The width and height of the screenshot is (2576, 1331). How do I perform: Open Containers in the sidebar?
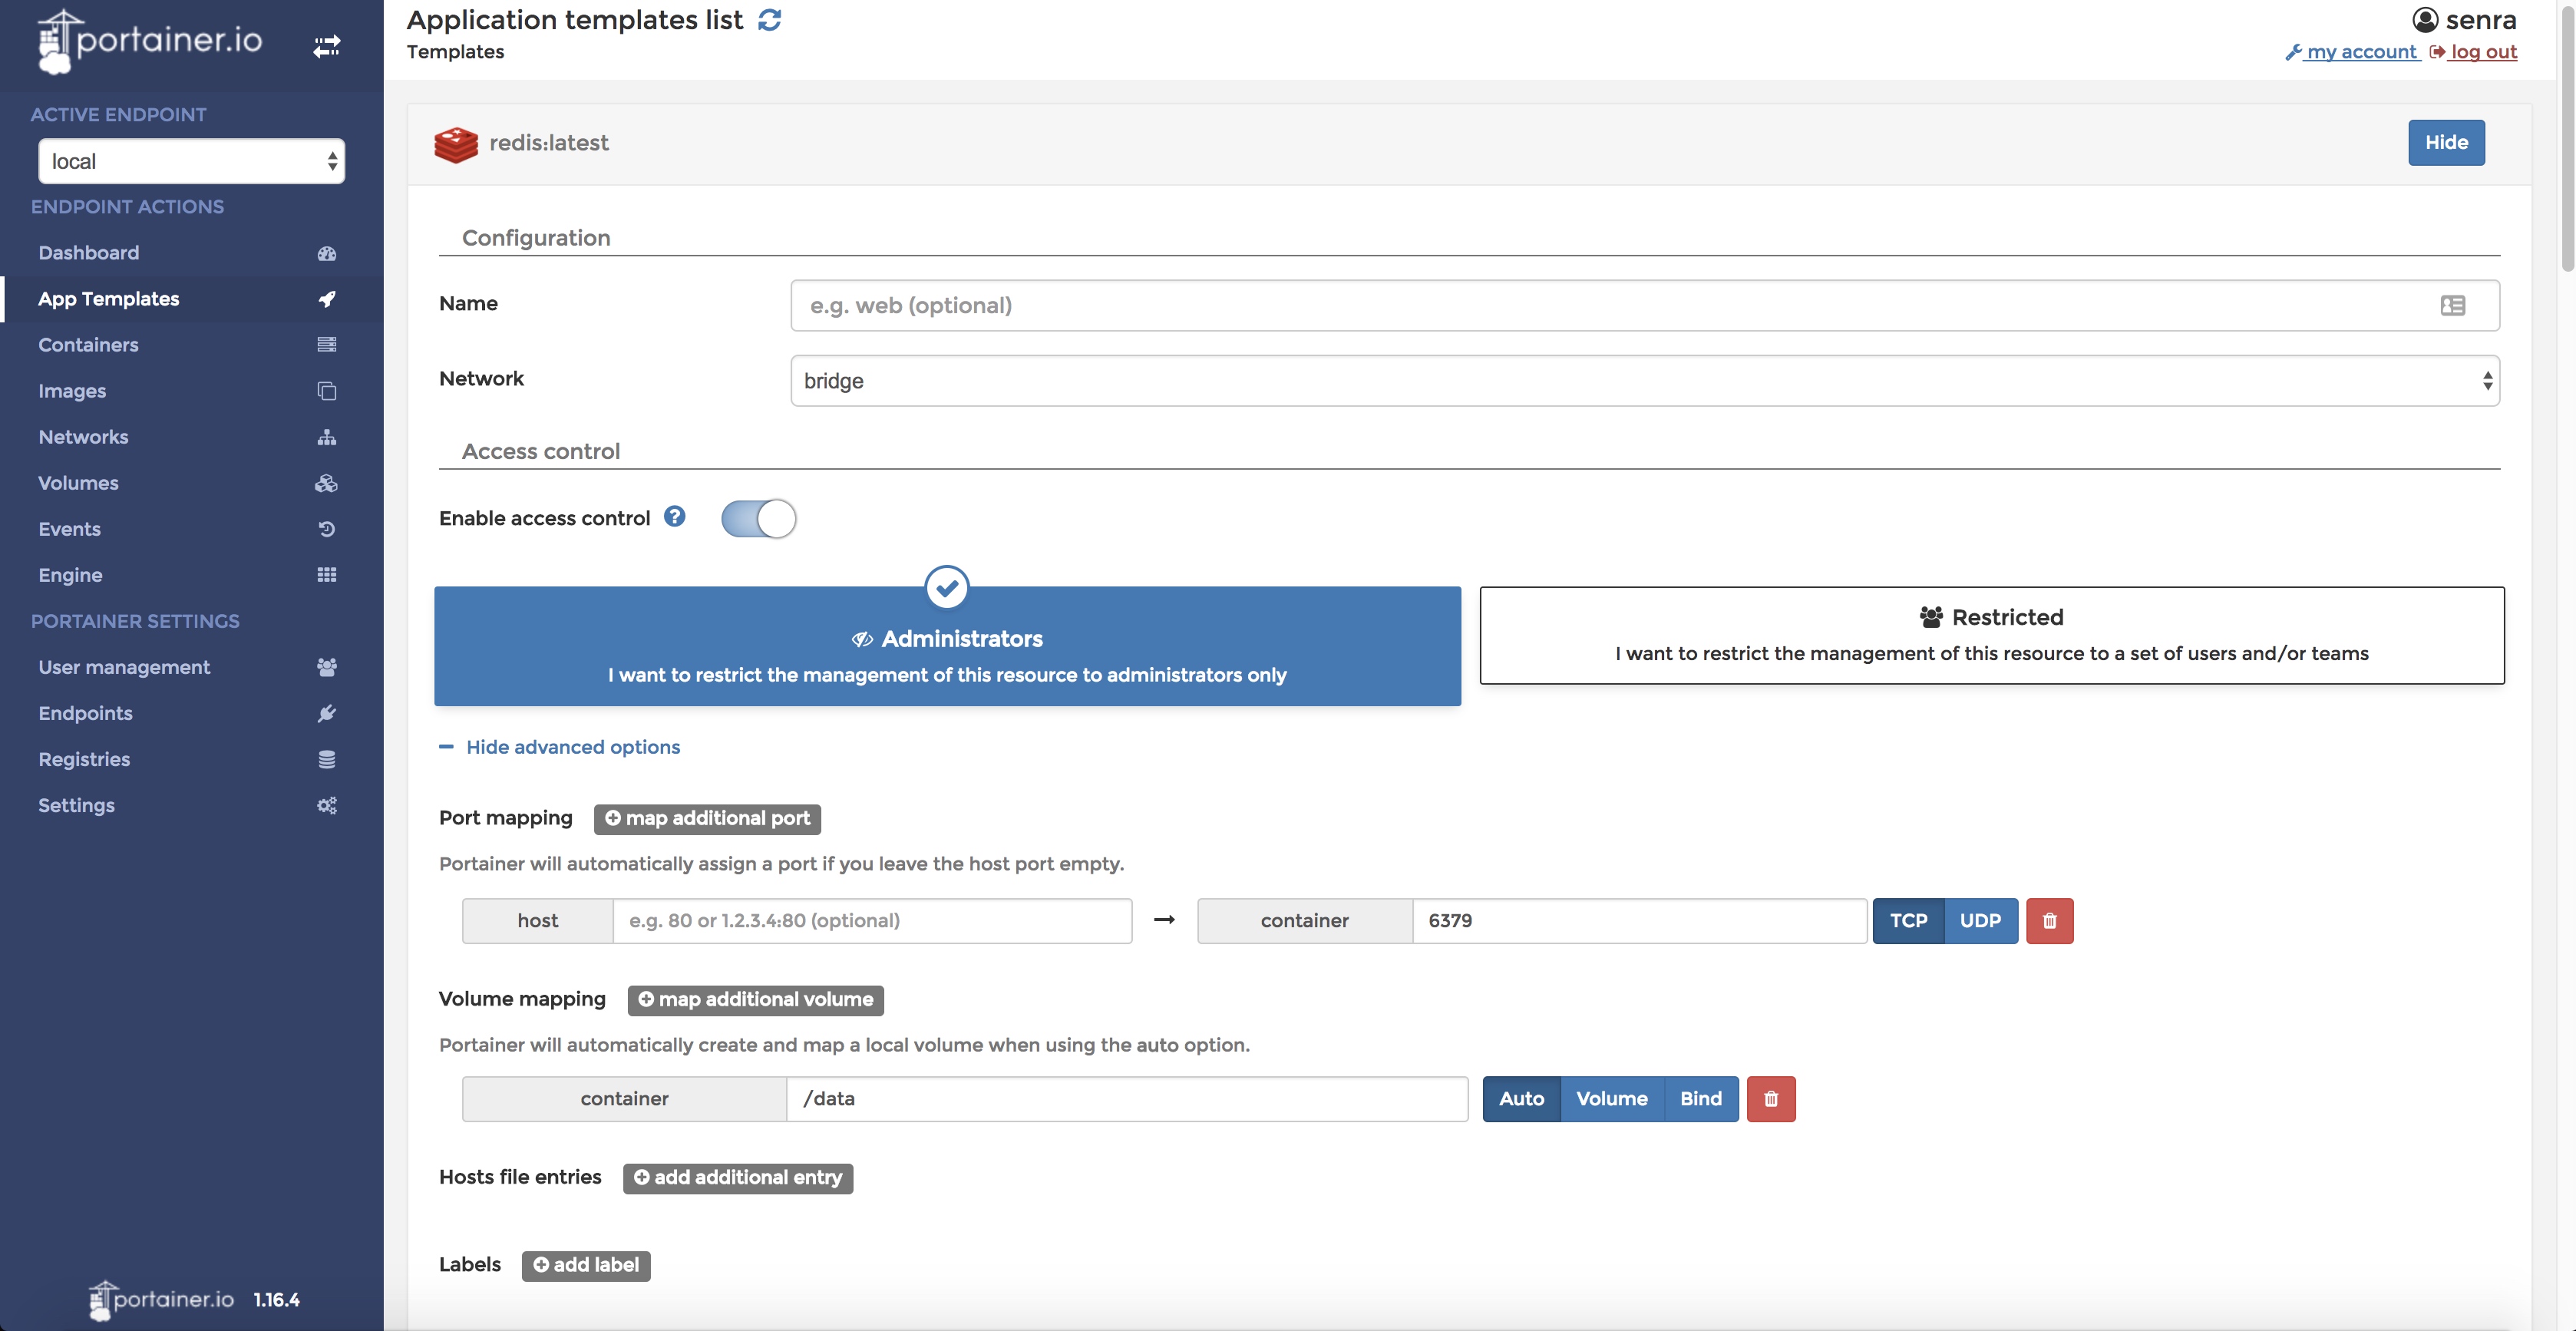(88, 345)
